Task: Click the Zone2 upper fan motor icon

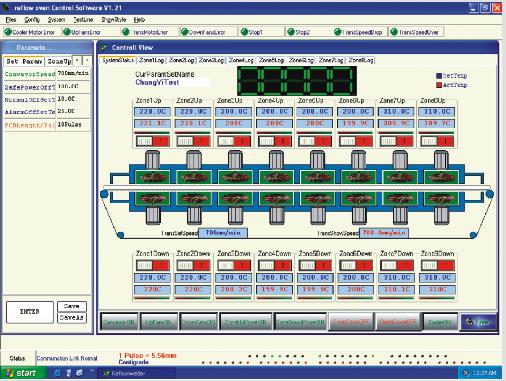Action: pyautogui.click(x=194, y=159)
